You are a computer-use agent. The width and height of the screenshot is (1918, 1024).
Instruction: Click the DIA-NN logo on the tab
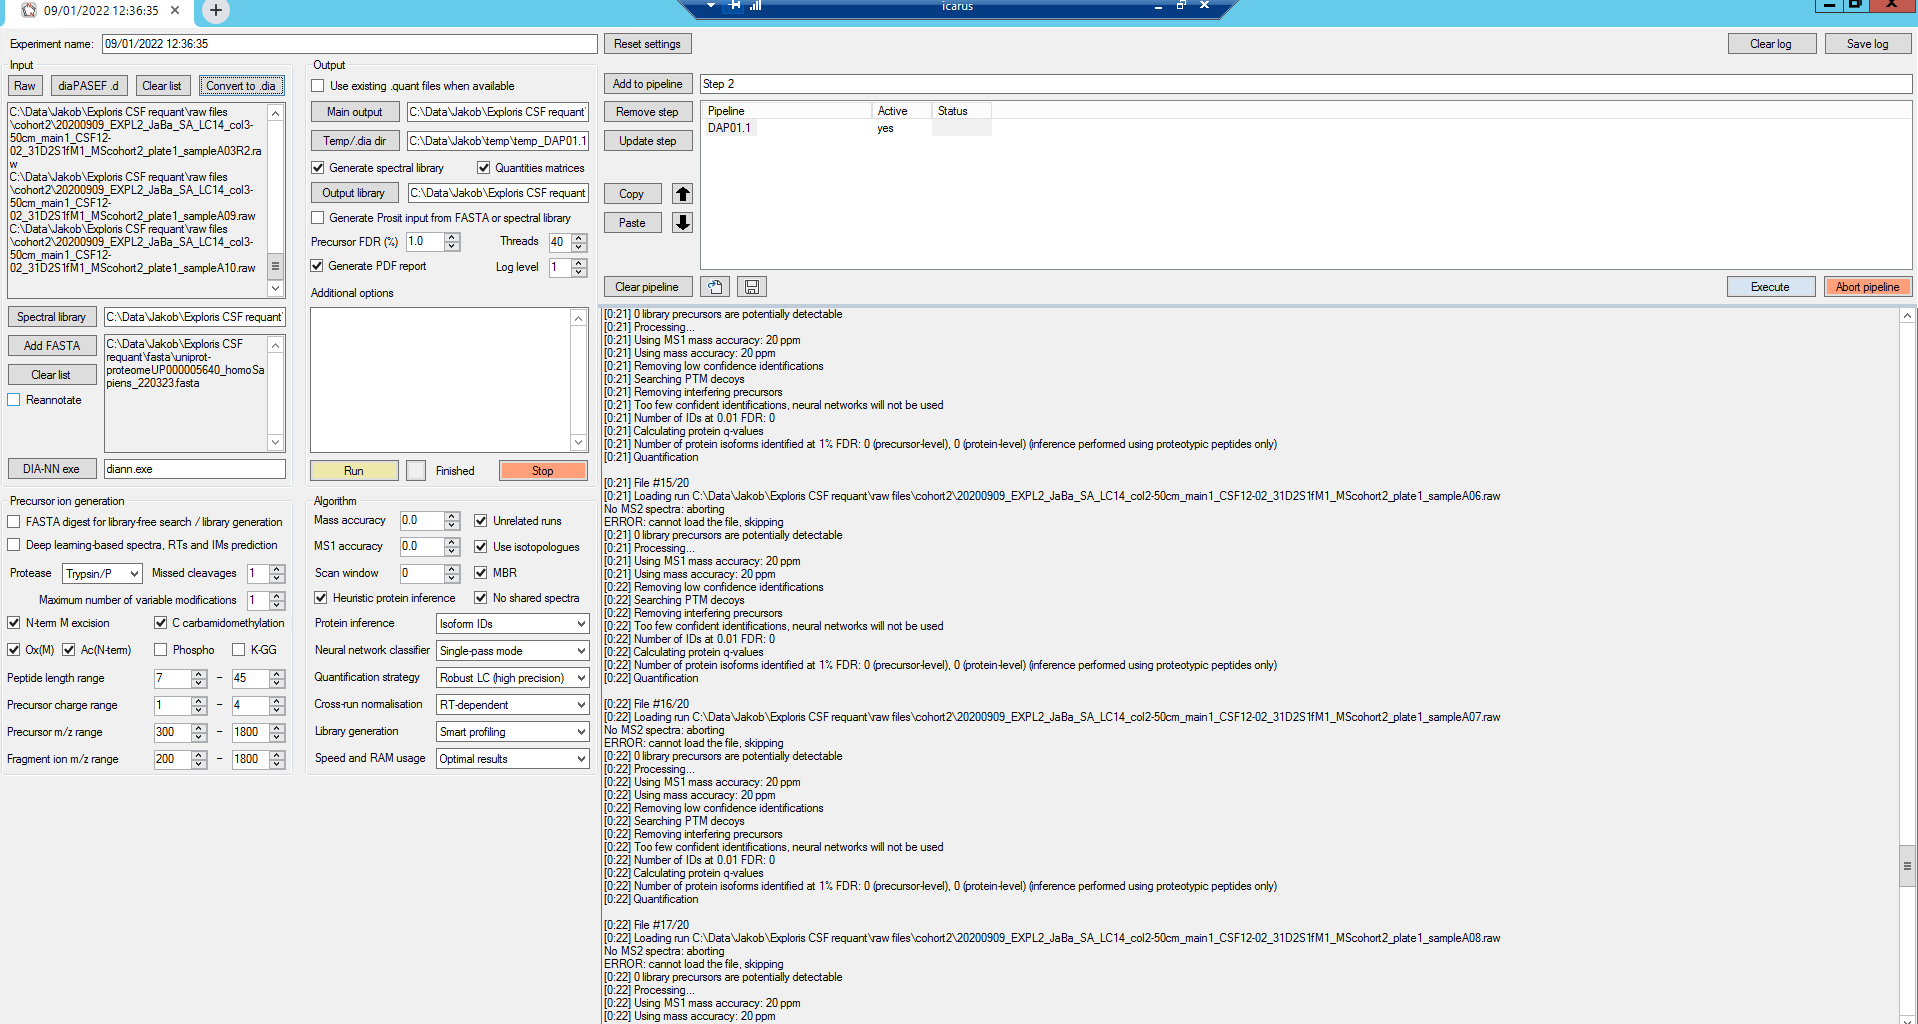[29, 11]
